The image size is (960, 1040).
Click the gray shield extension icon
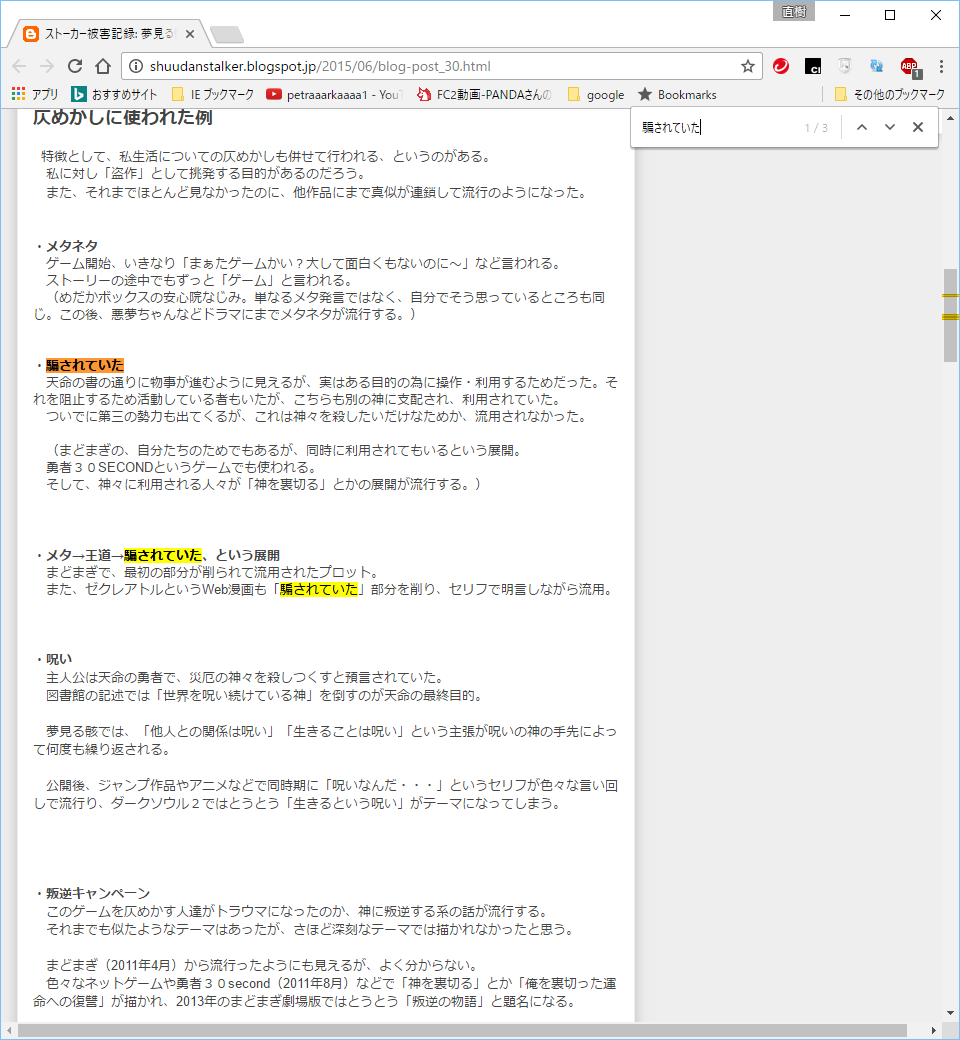[x=845, y=66]
